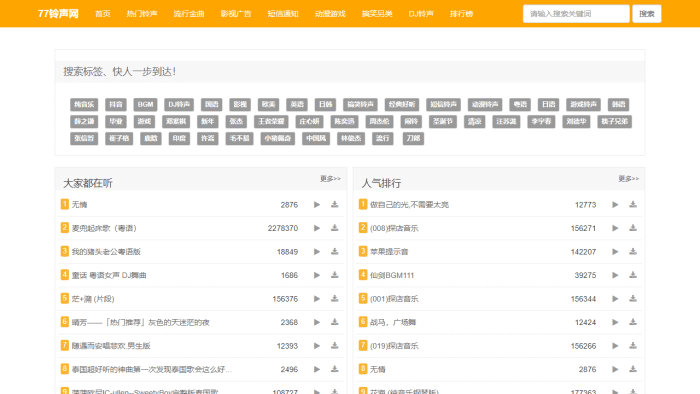Open the 苹果提示音 song title
The image size is (700, 394).
tap(389, 252)
